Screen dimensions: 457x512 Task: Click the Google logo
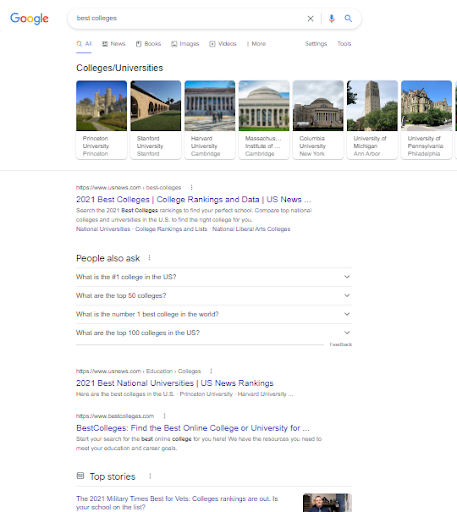tap(29, 19)
